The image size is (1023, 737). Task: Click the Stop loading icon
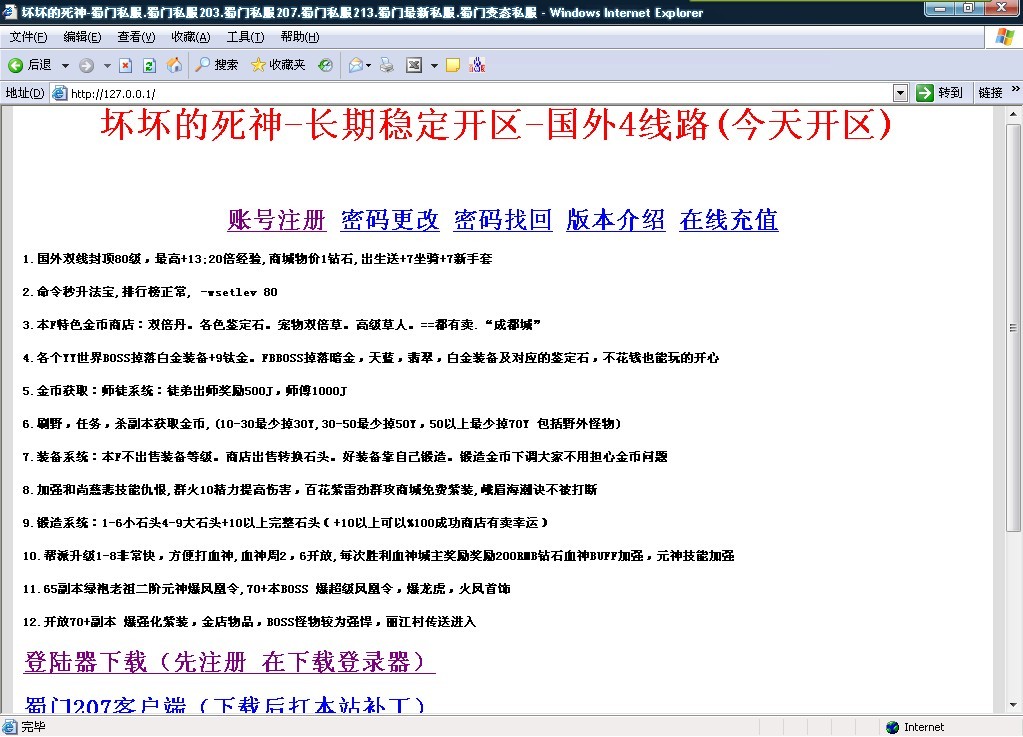tap(126, 65)
